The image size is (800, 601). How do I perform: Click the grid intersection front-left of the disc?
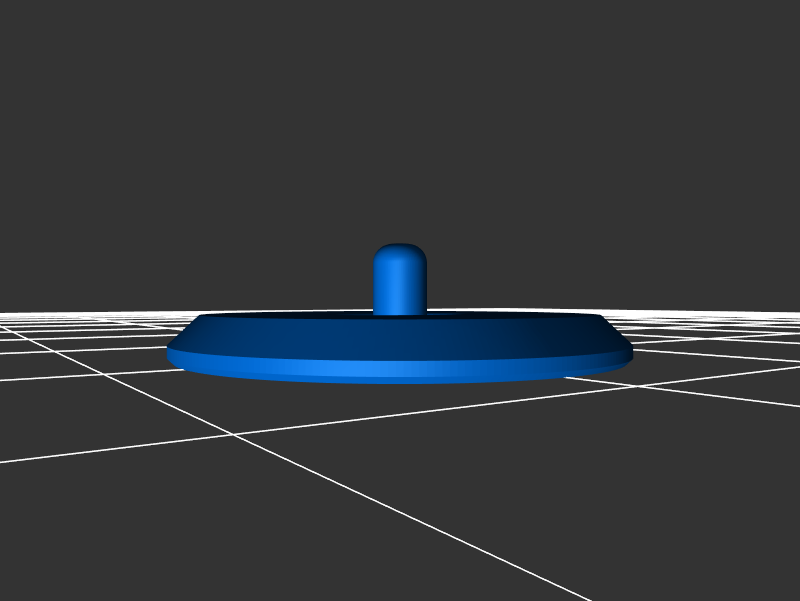(x=233, y=435)
